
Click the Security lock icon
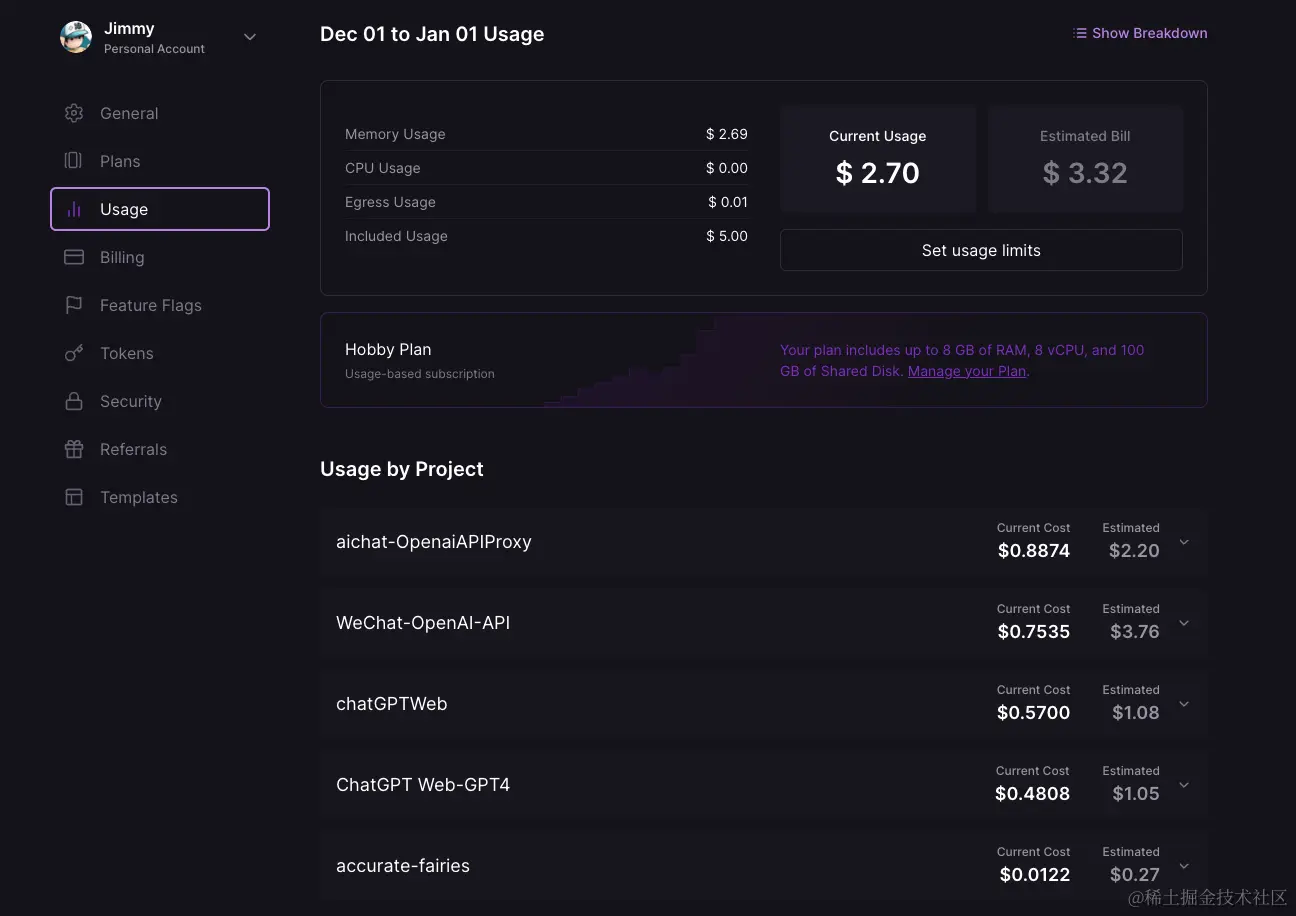coord(74,401)
